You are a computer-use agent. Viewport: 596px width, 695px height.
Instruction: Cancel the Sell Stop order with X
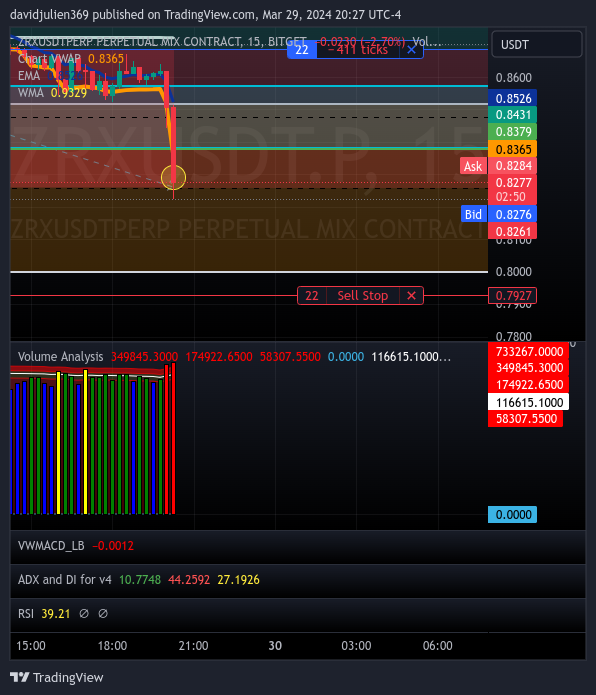(x=411, y=296)
